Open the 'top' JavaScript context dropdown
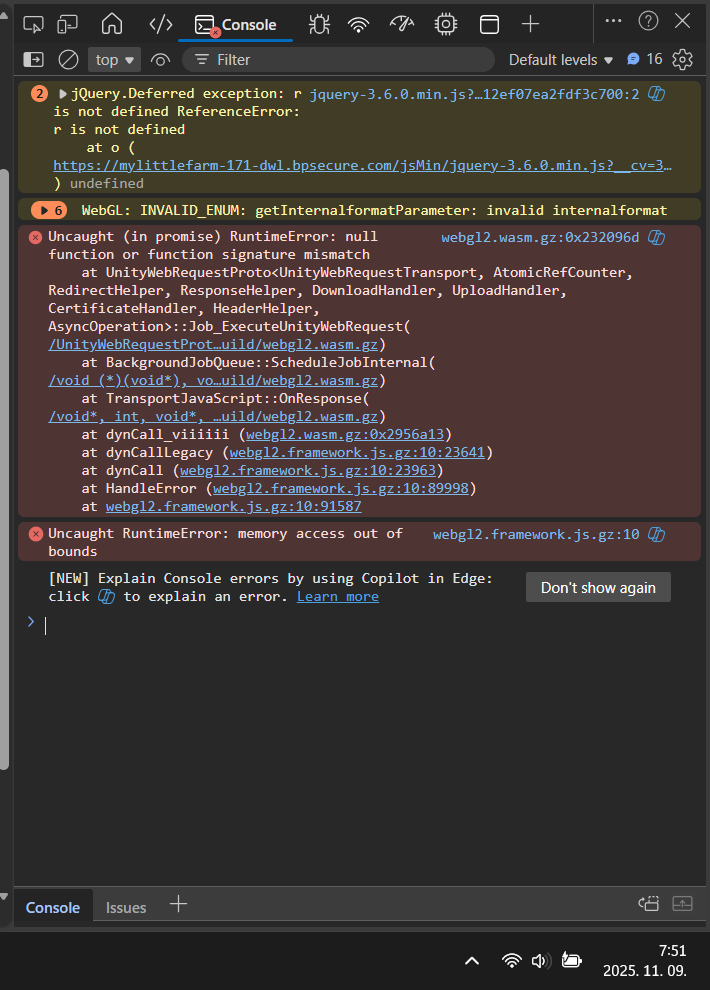This screenshot has width=710, height=990. [115, 60]
